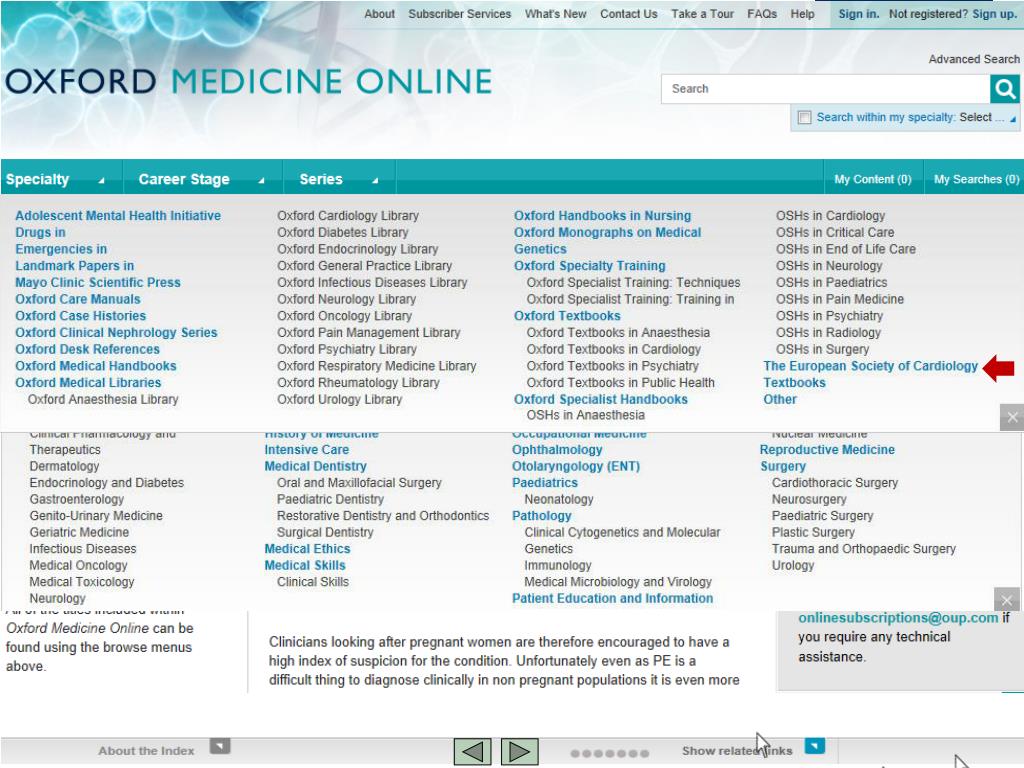The image size is (1024, 768).
Task: Click the Oxford Medicine Online logo
Action: [x=249, y=82]
